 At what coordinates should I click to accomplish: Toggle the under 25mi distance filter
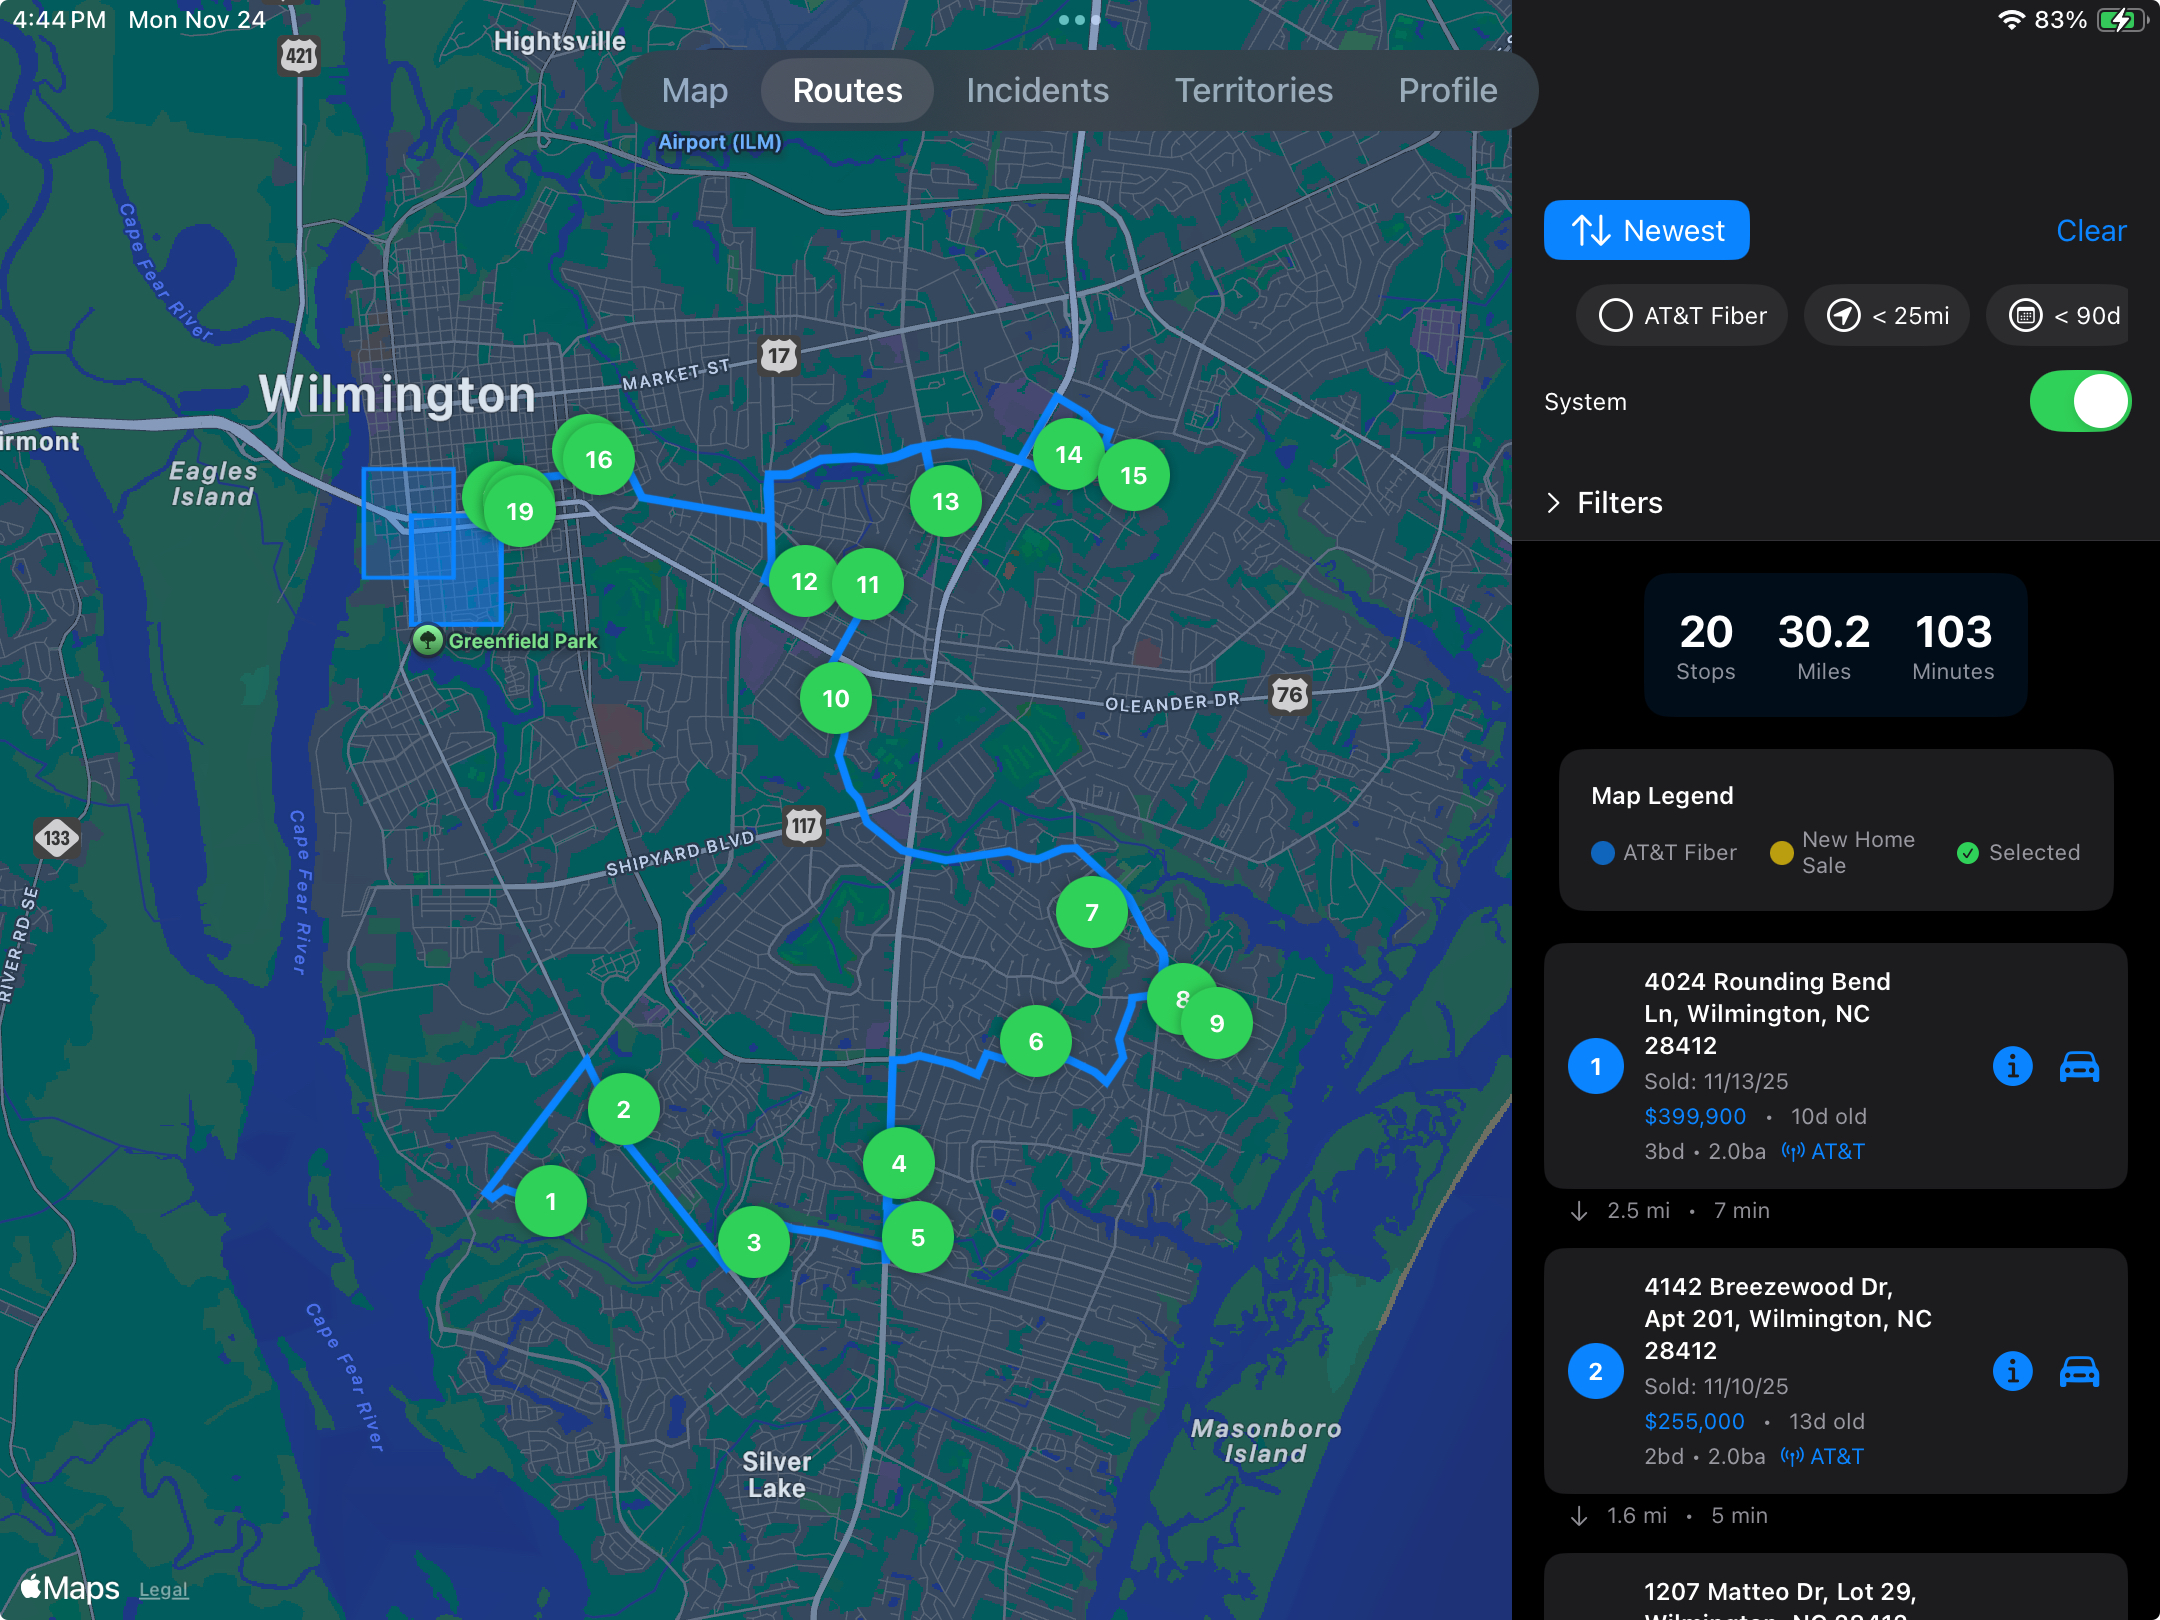(x=1887, y=316)
